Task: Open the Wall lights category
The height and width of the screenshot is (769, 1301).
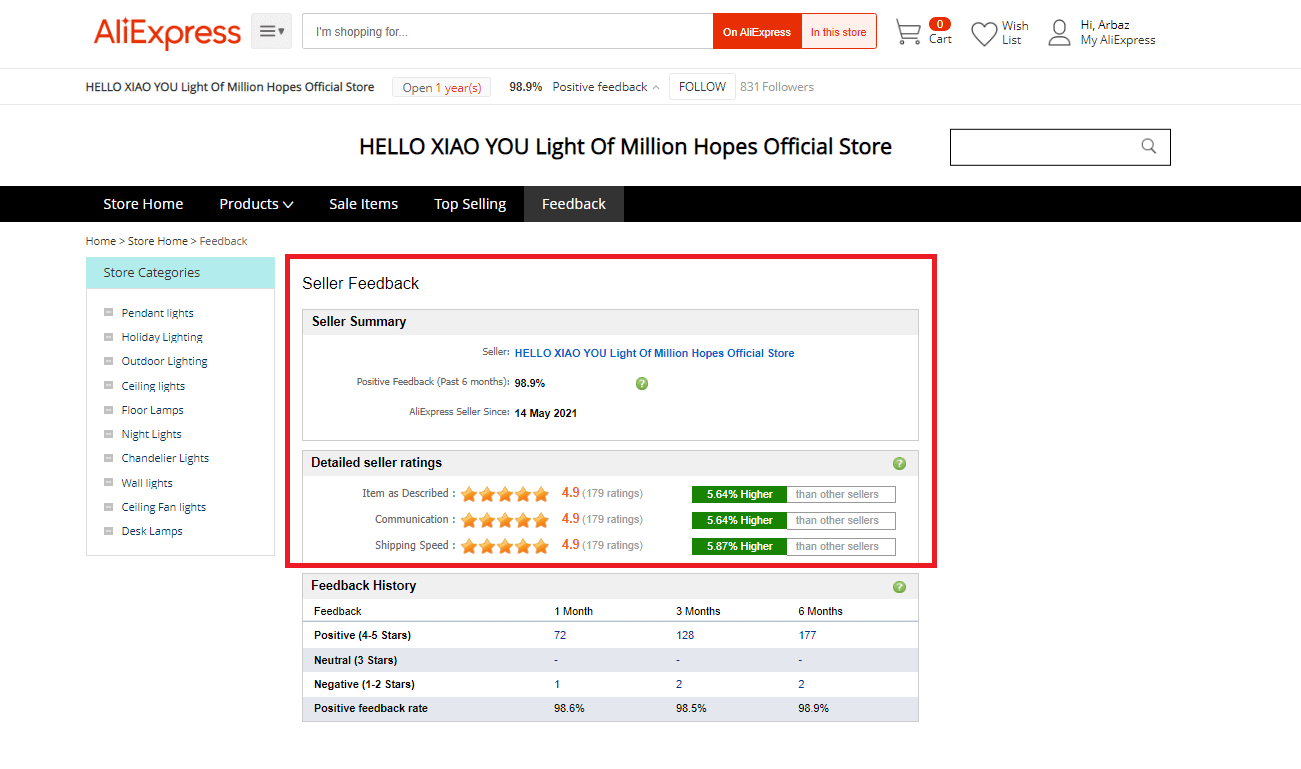Action: point(147,483)
